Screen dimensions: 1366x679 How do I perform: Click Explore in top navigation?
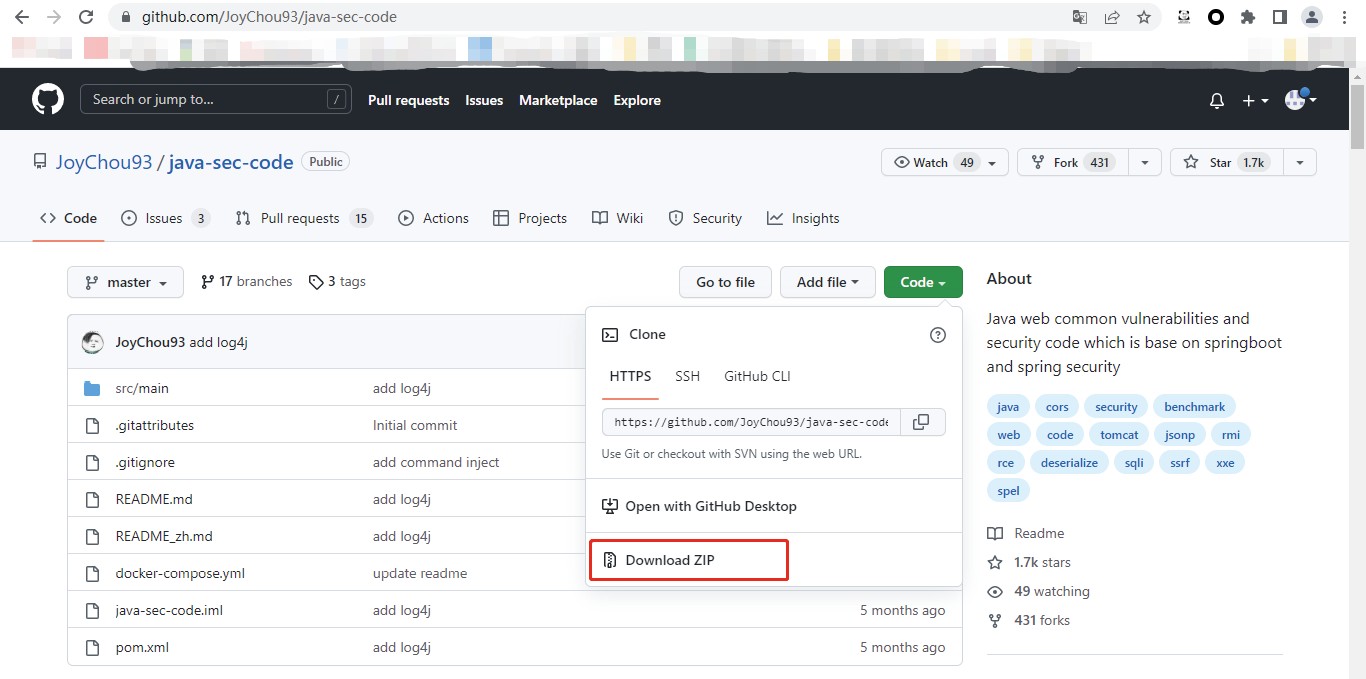(x=637, y=100)
